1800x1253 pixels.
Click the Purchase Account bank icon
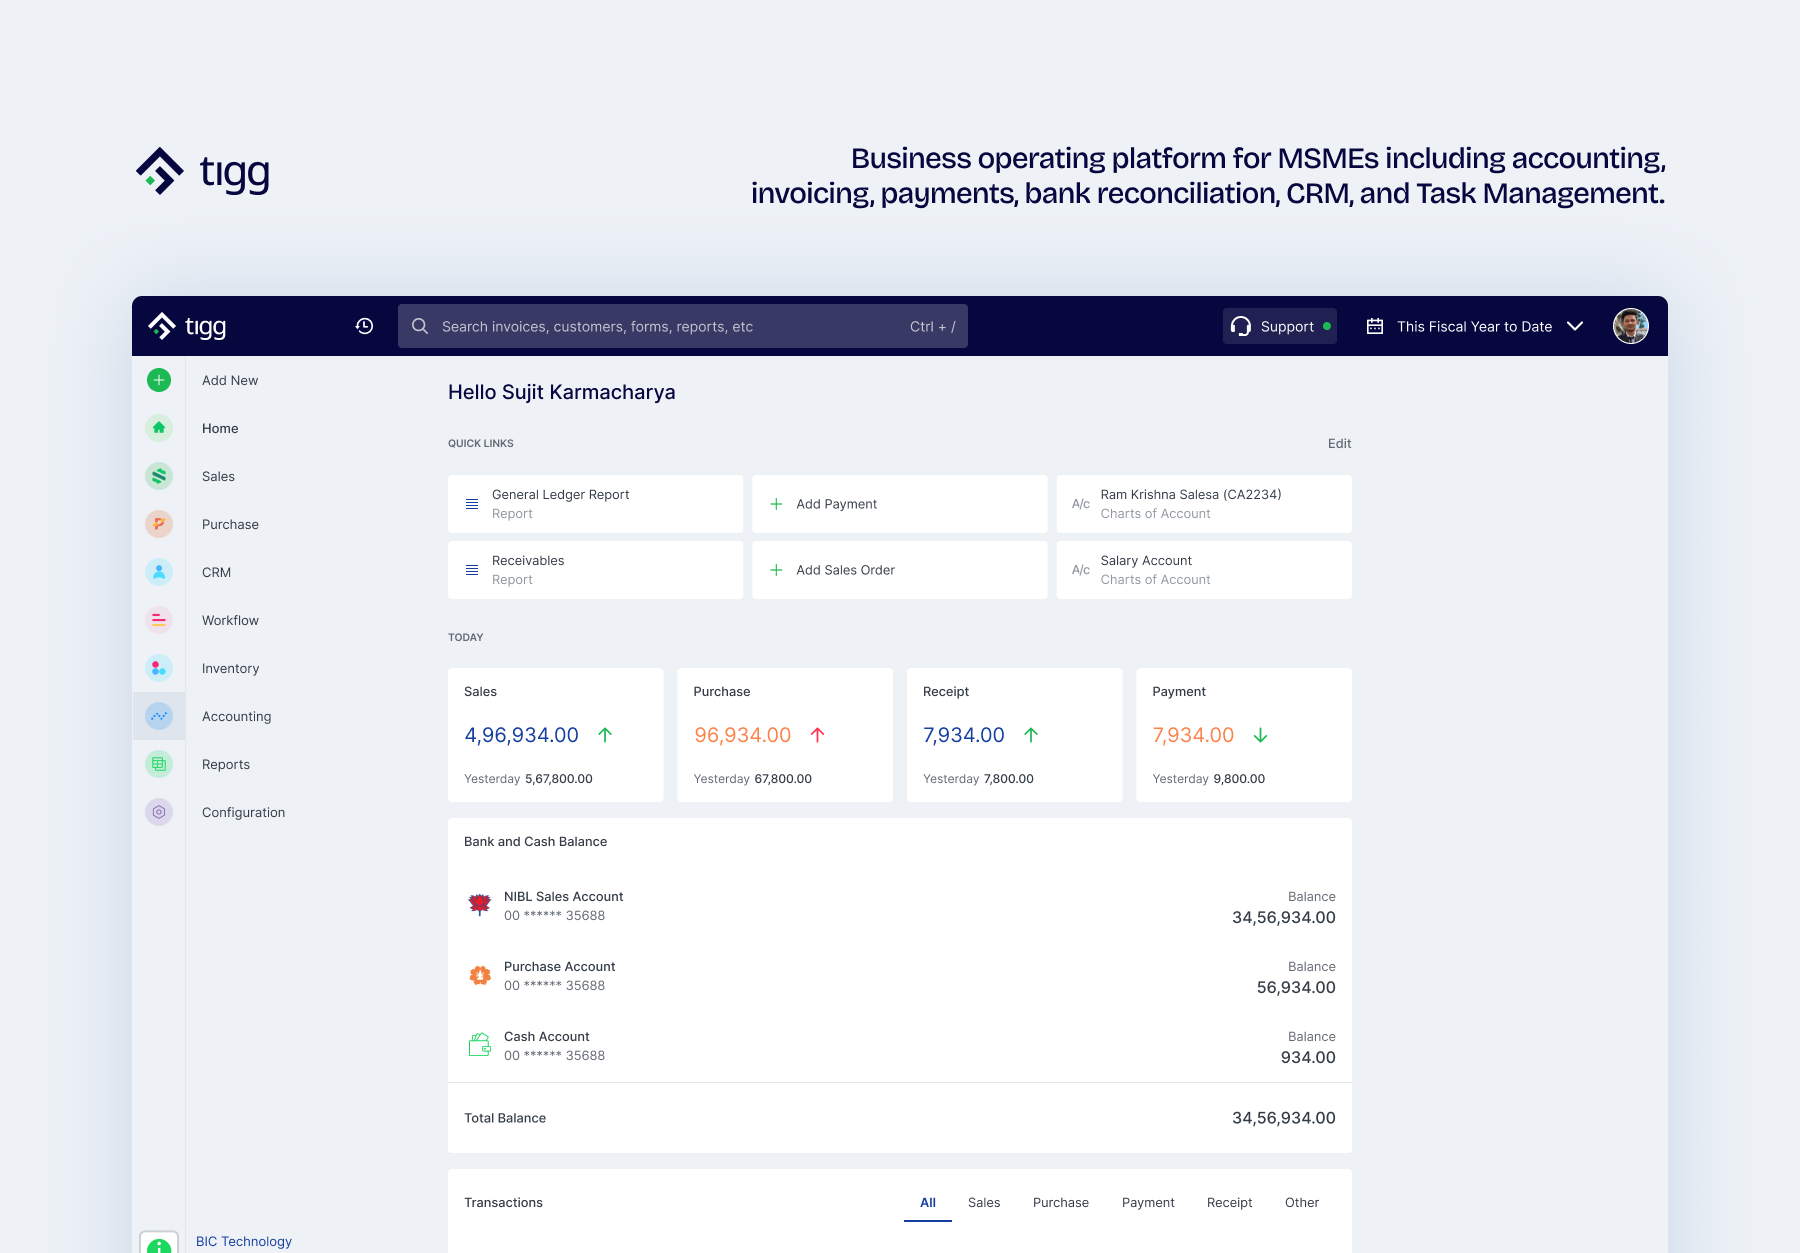tap(480, 975)
